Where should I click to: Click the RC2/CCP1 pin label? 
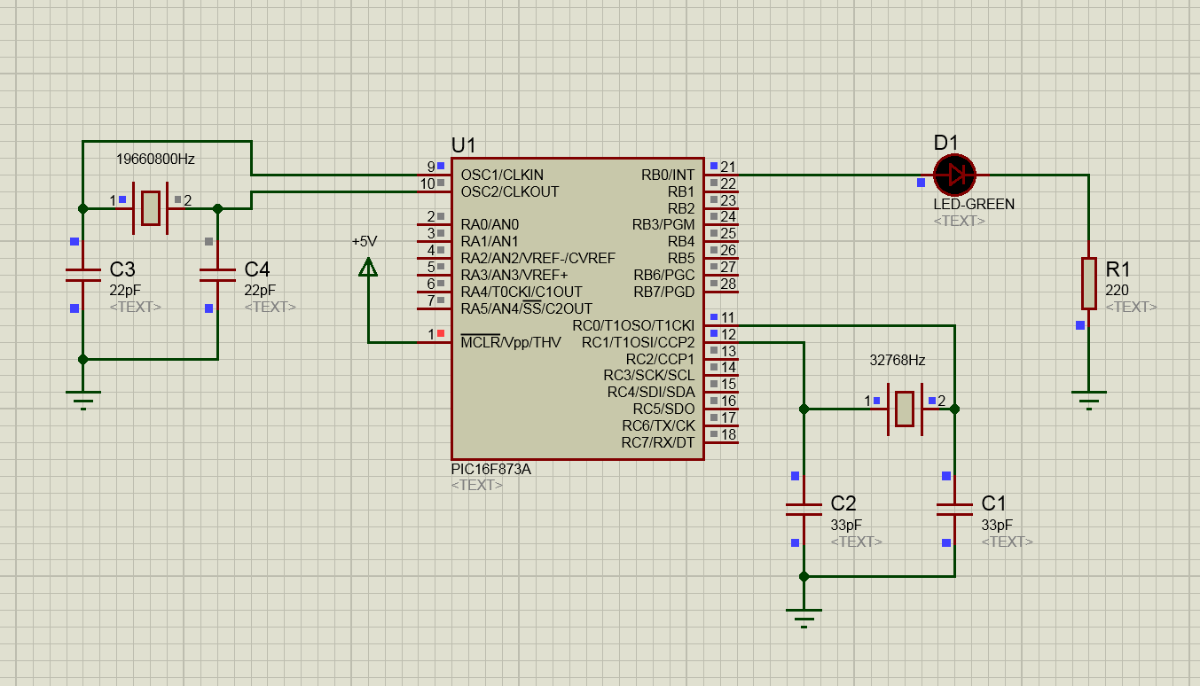[x=660, y=359]
